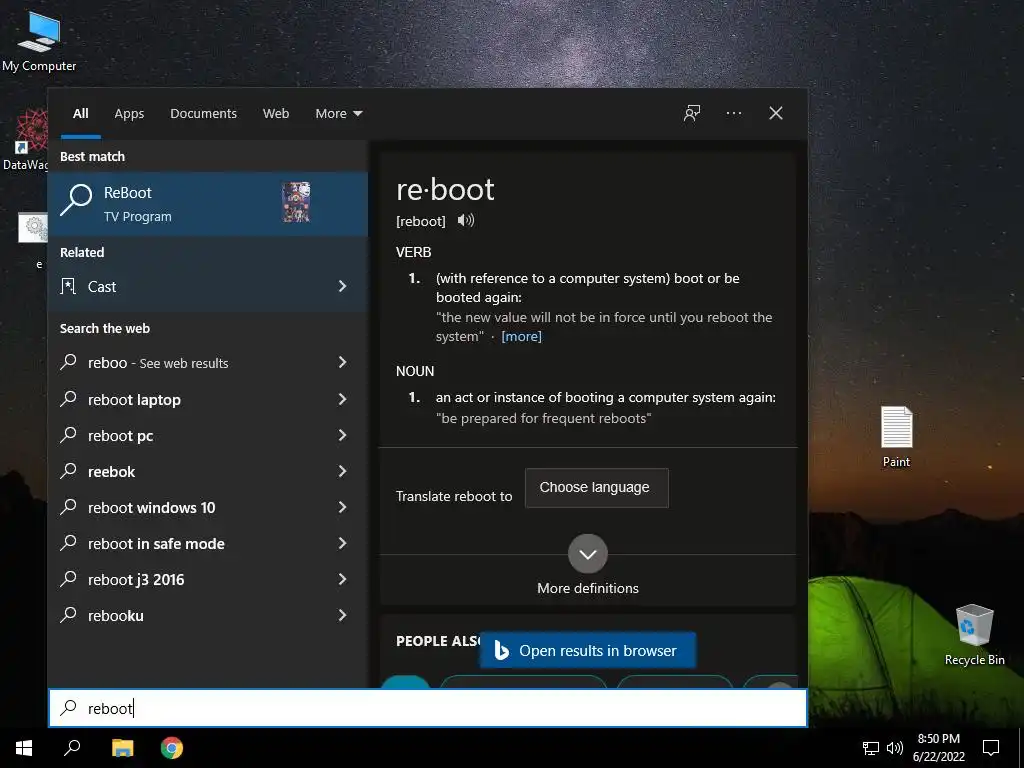The height and width of the screenshot is (768, 1024).
Task: Click the magnifier icon beside reboot laptop
Action: (x=69, y=398)
